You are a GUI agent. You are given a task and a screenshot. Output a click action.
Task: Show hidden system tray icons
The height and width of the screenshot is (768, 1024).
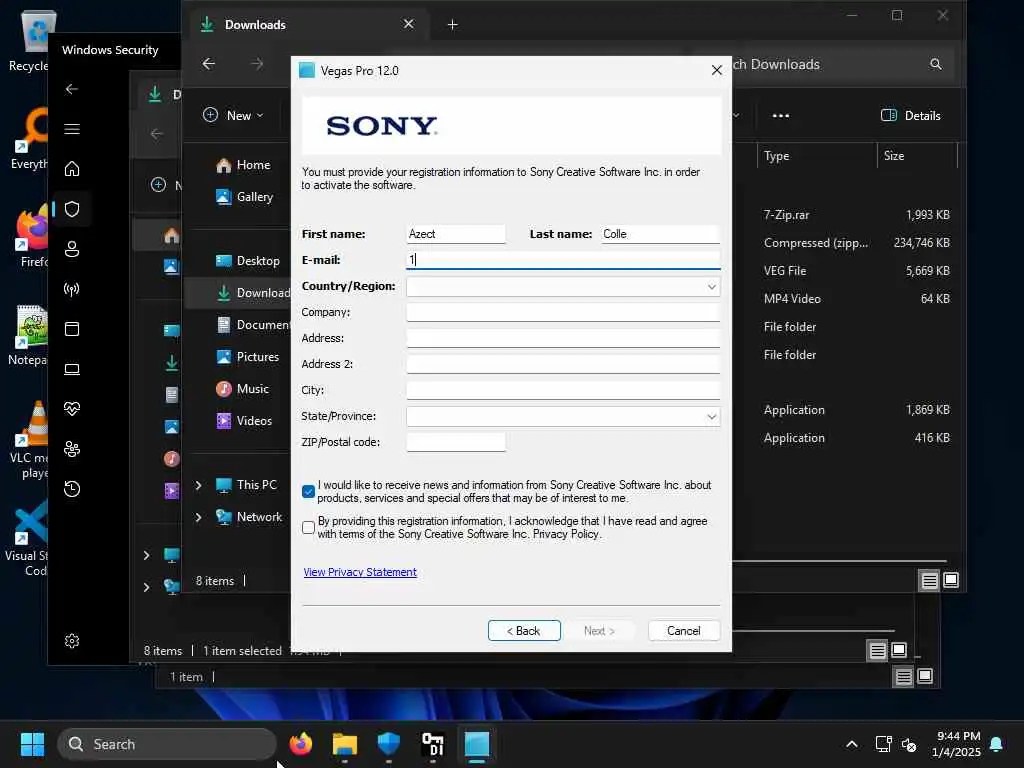(852, 744)
